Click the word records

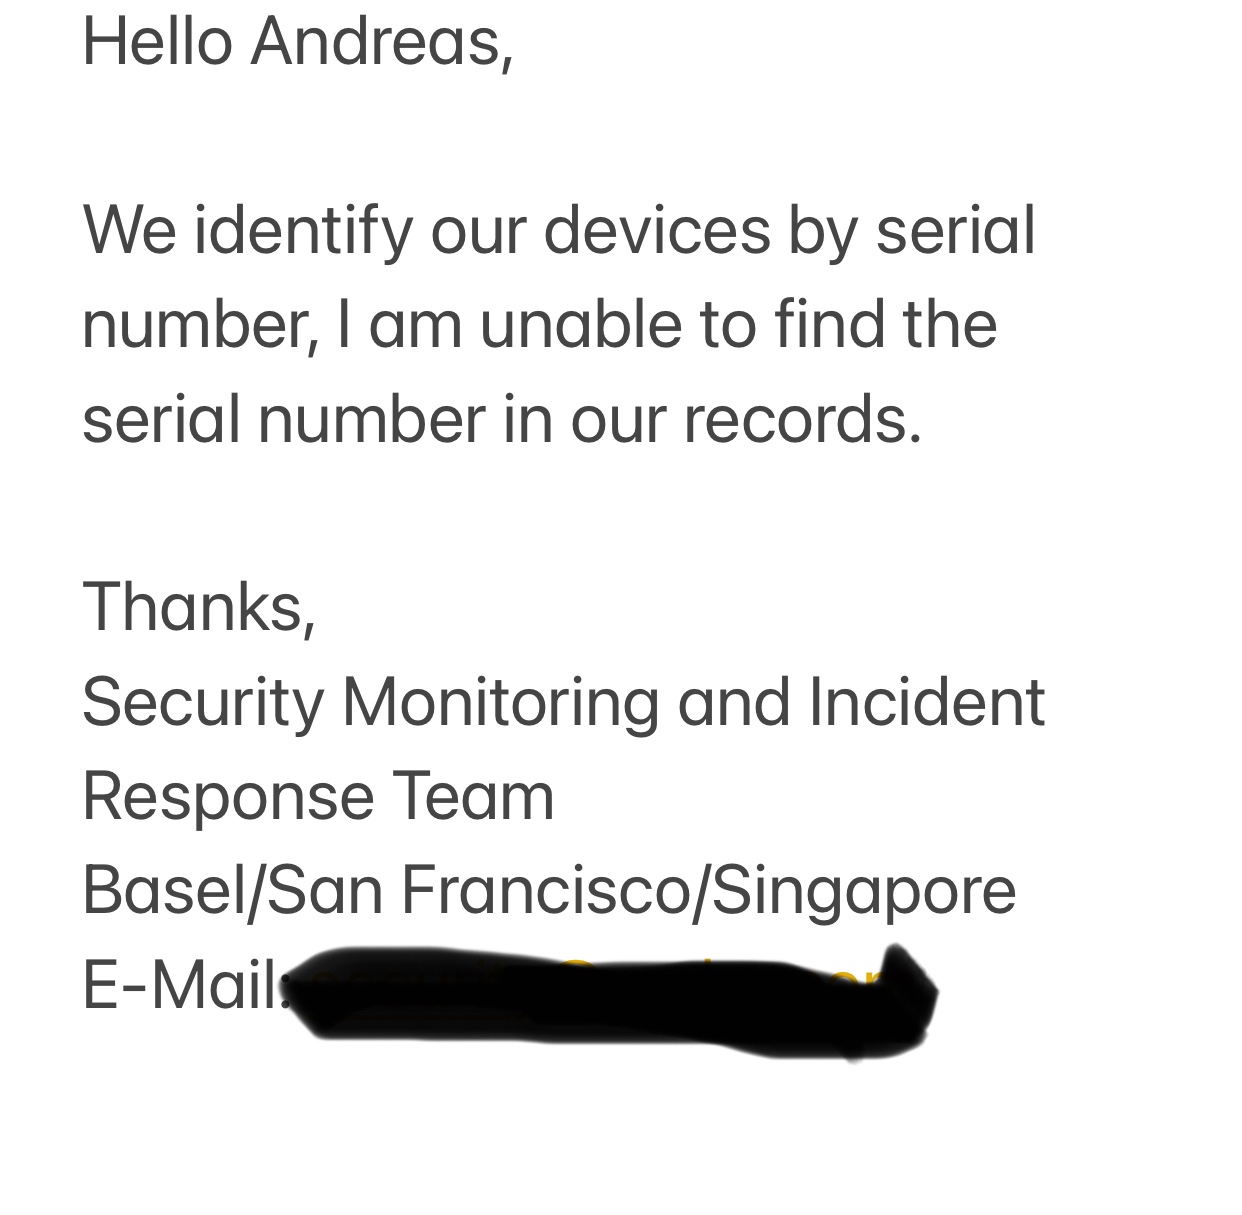[802, 419]
